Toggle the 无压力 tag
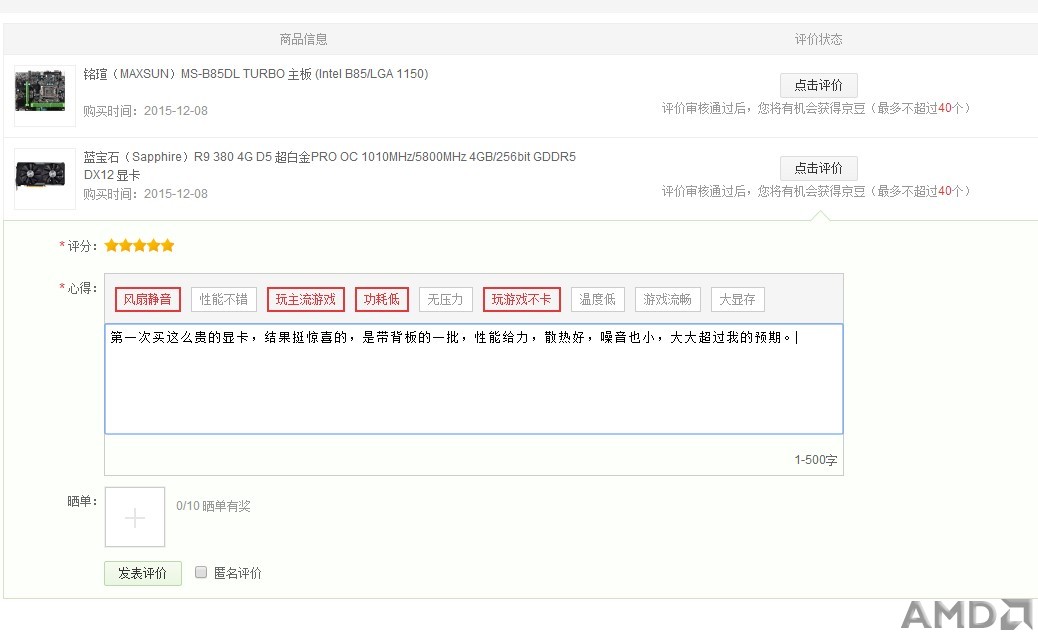 [446, 299]
